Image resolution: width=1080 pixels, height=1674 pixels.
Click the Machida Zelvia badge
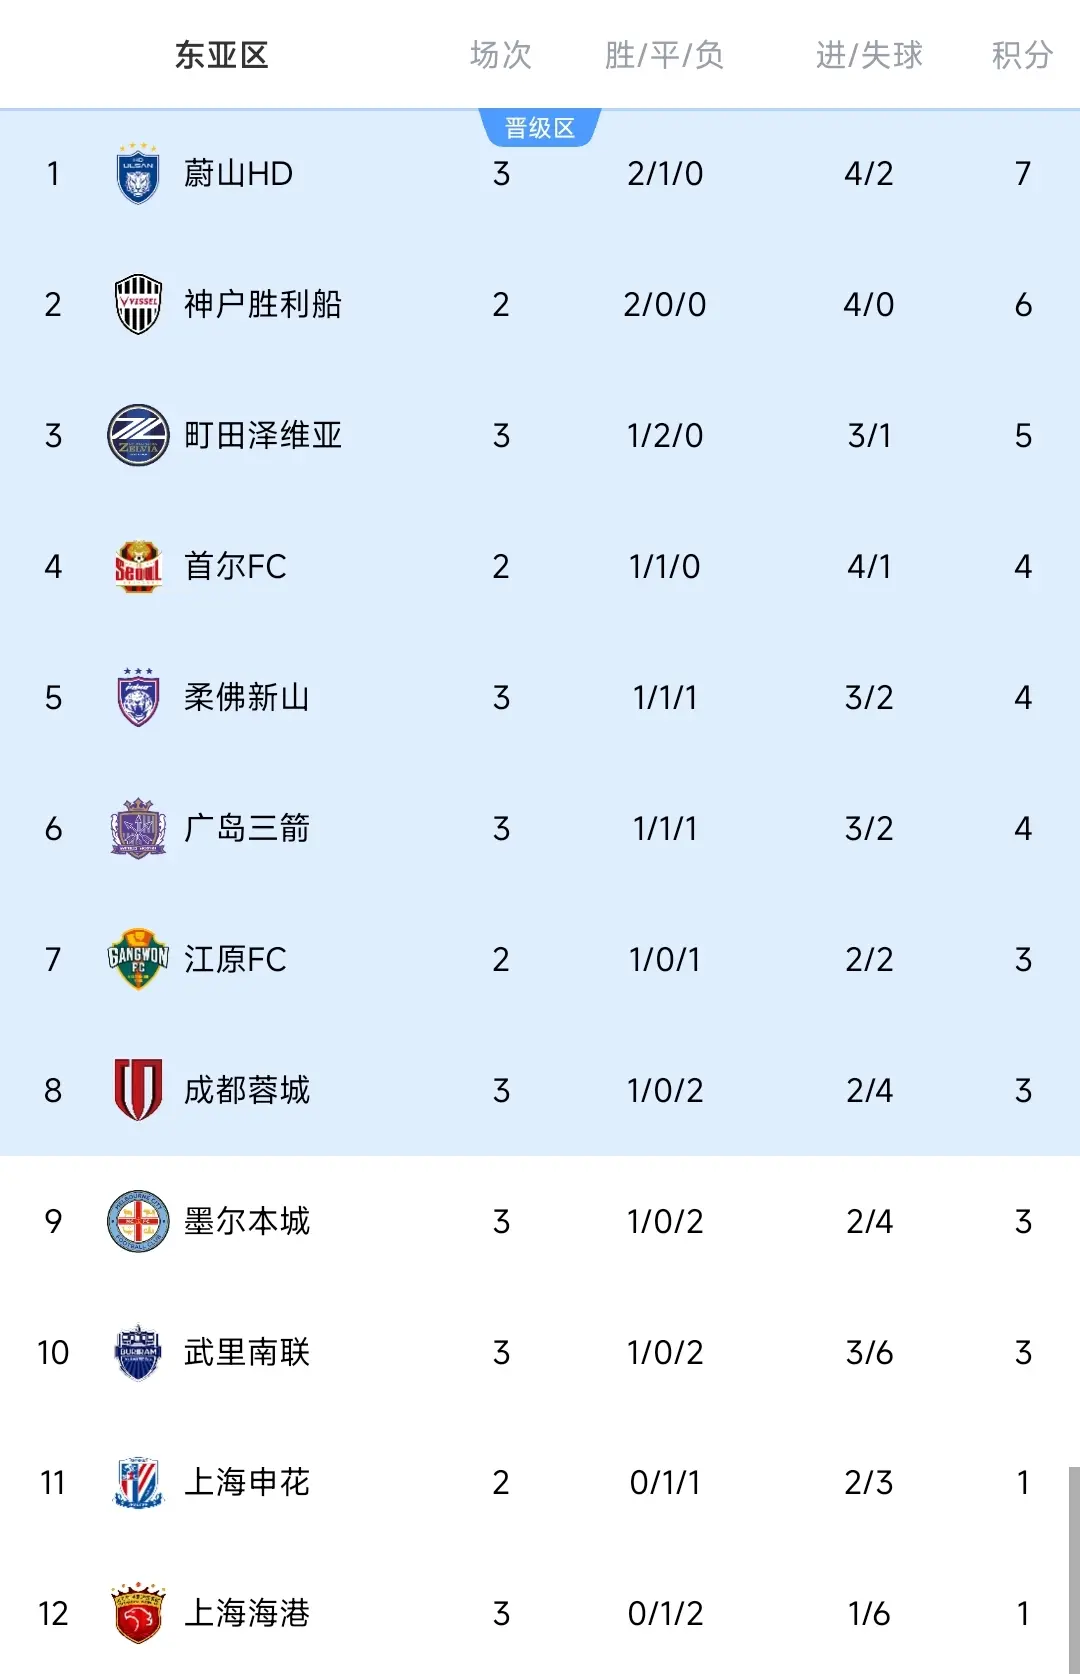138,436
